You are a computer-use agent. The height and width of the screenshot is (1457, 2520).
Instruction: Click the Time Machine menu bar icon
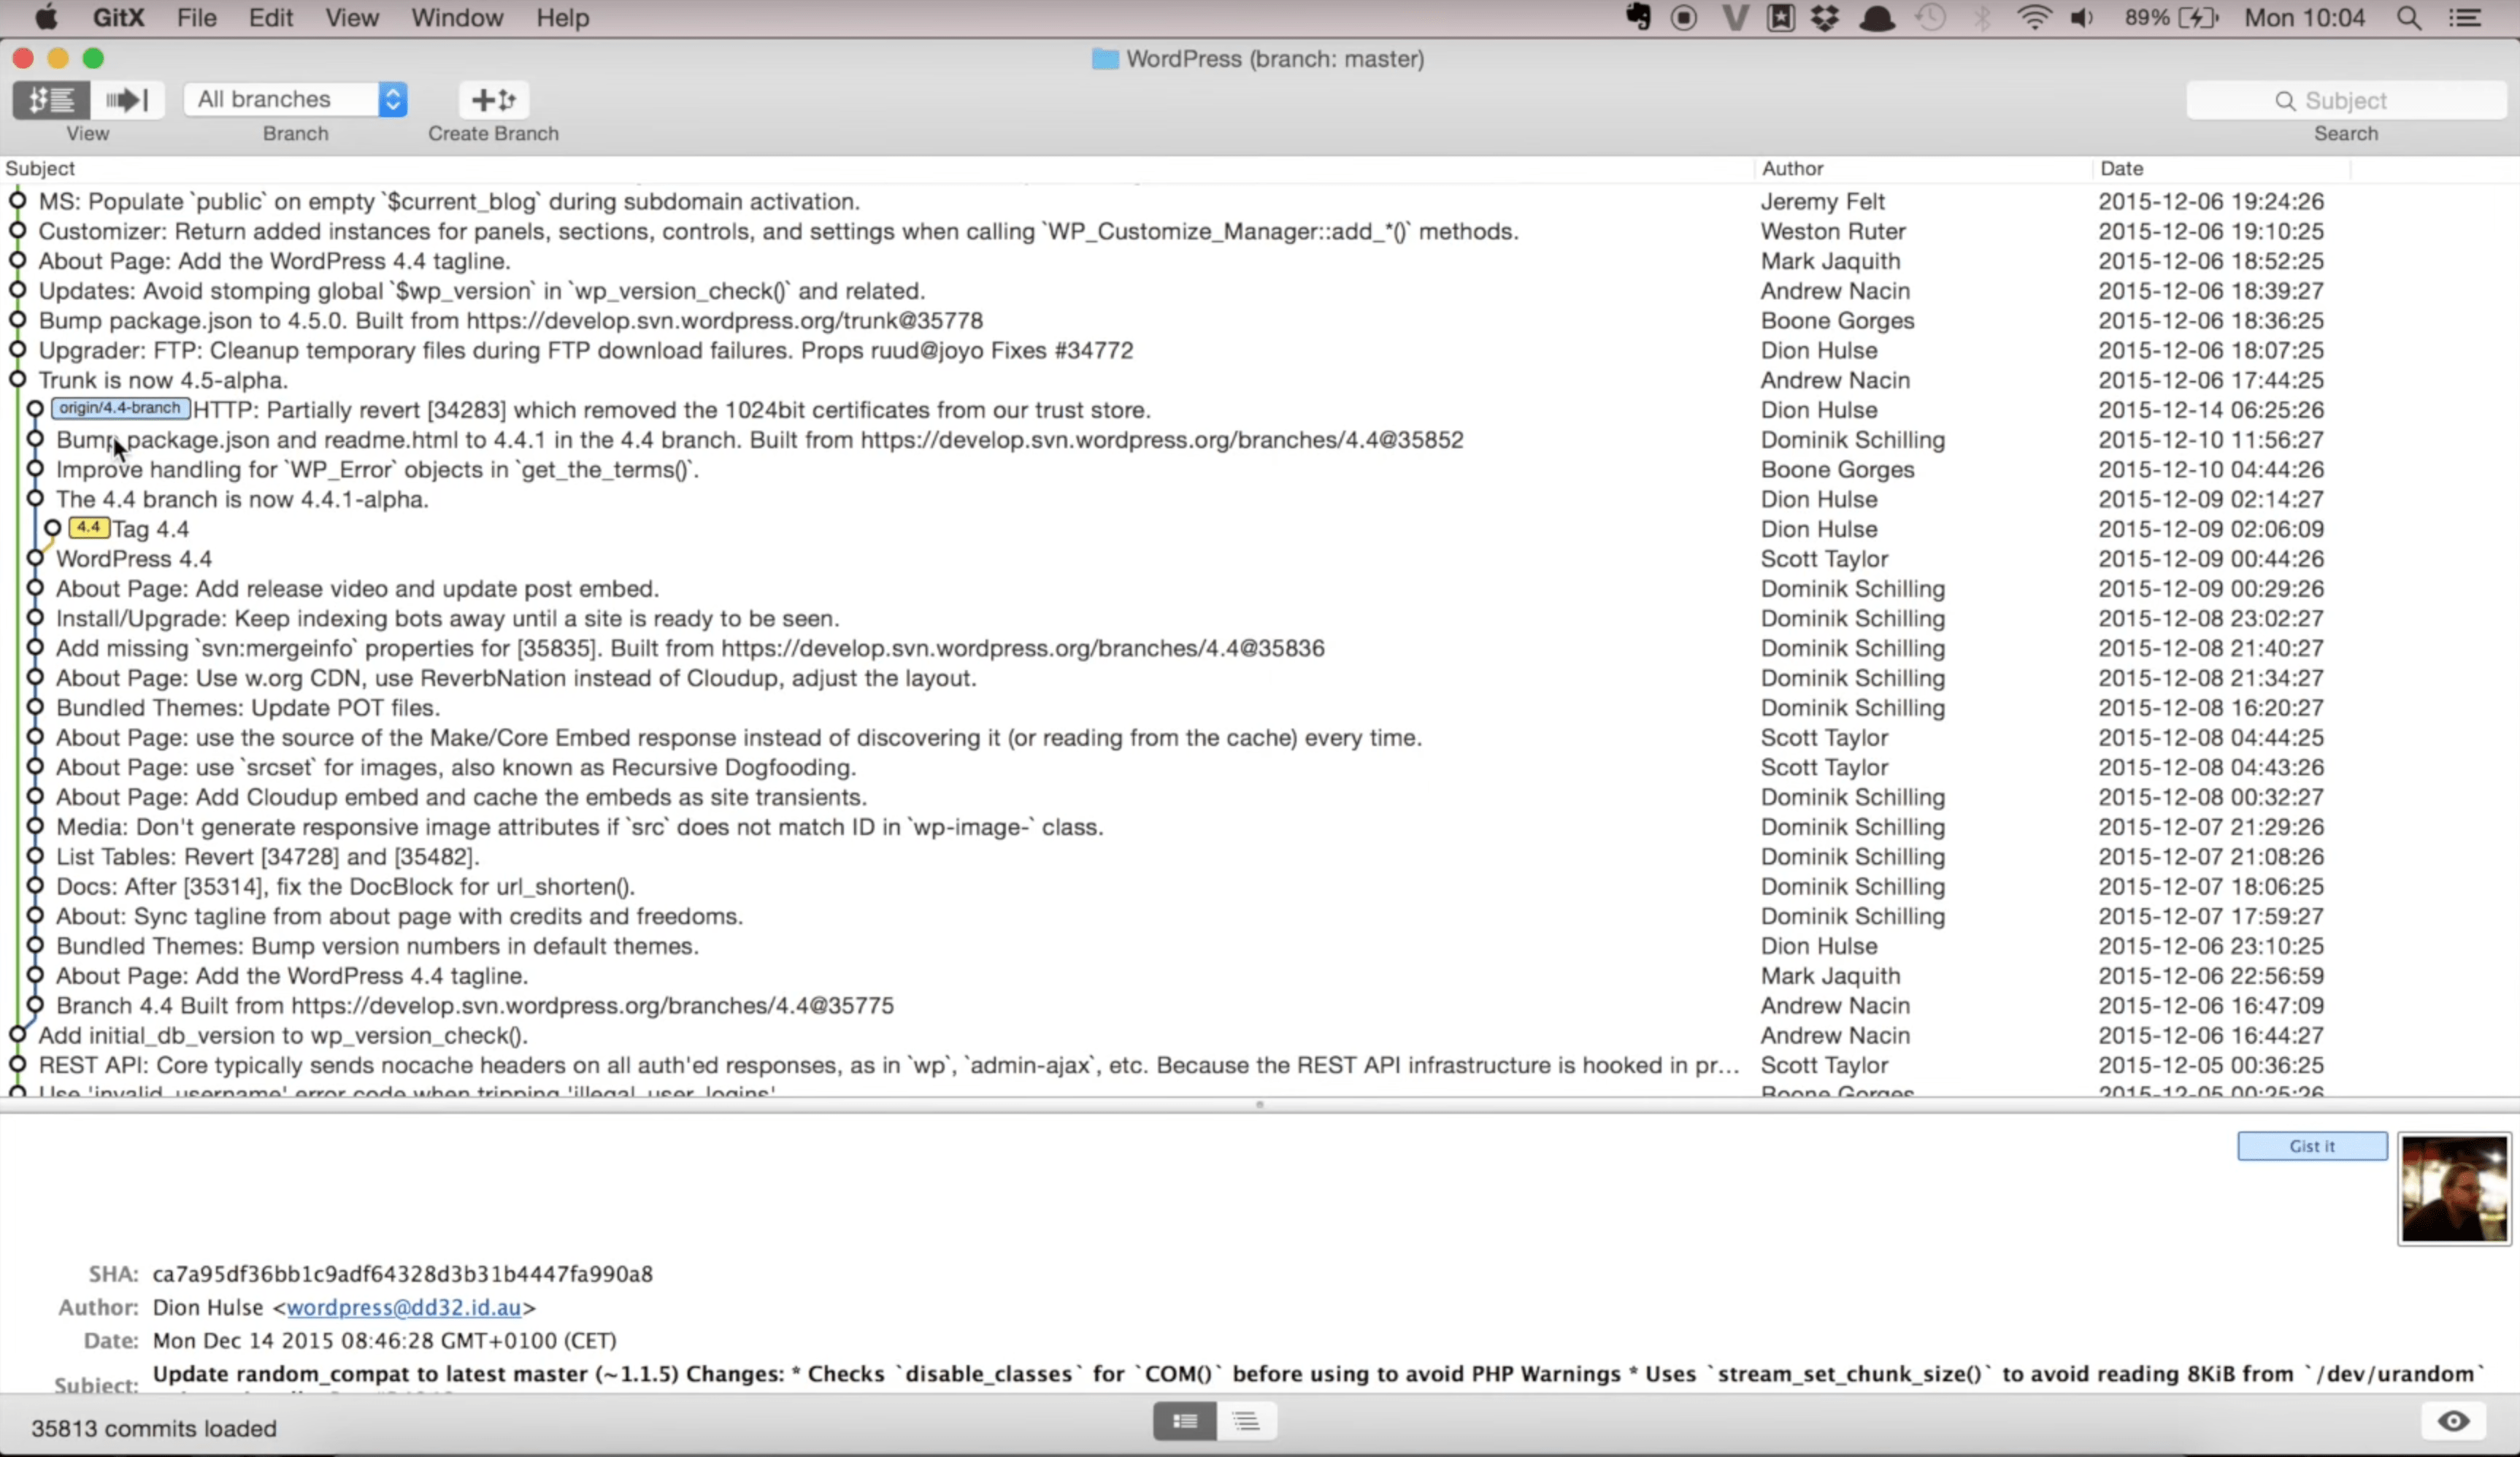click(x=1931, y=17)
